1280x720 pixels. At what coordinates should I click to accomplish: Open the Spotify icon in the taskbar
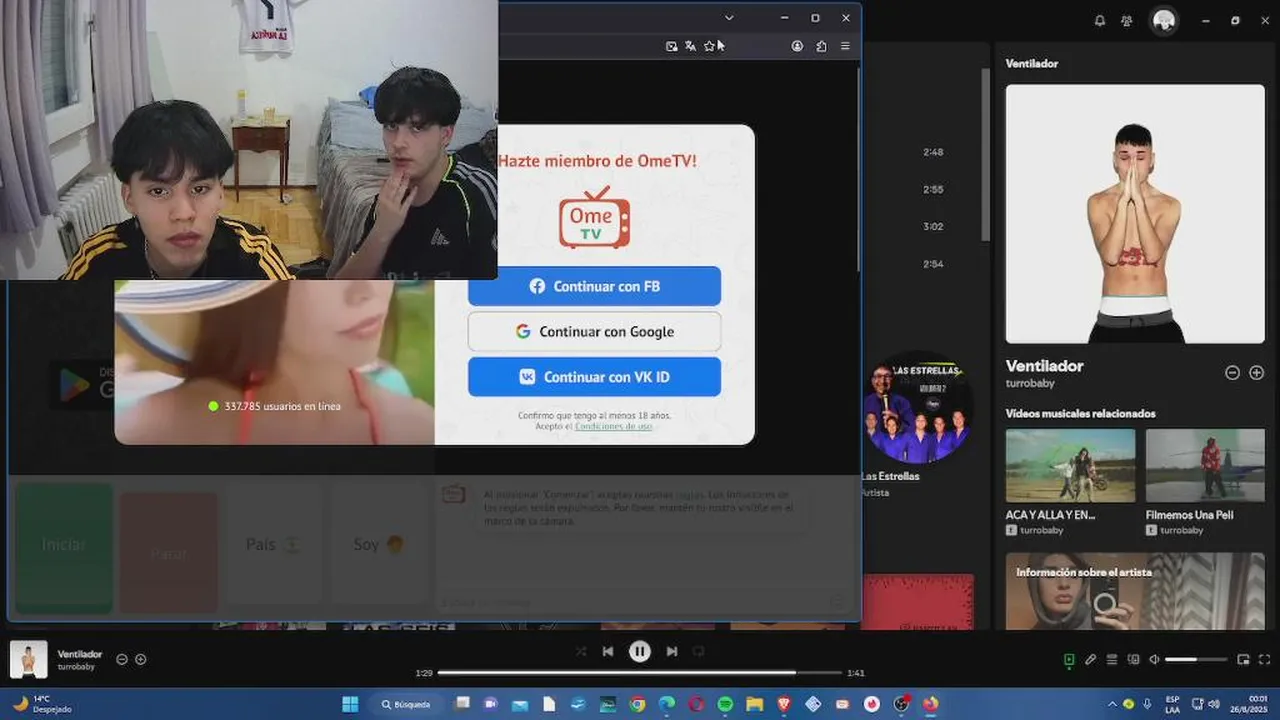click(725, 704)
